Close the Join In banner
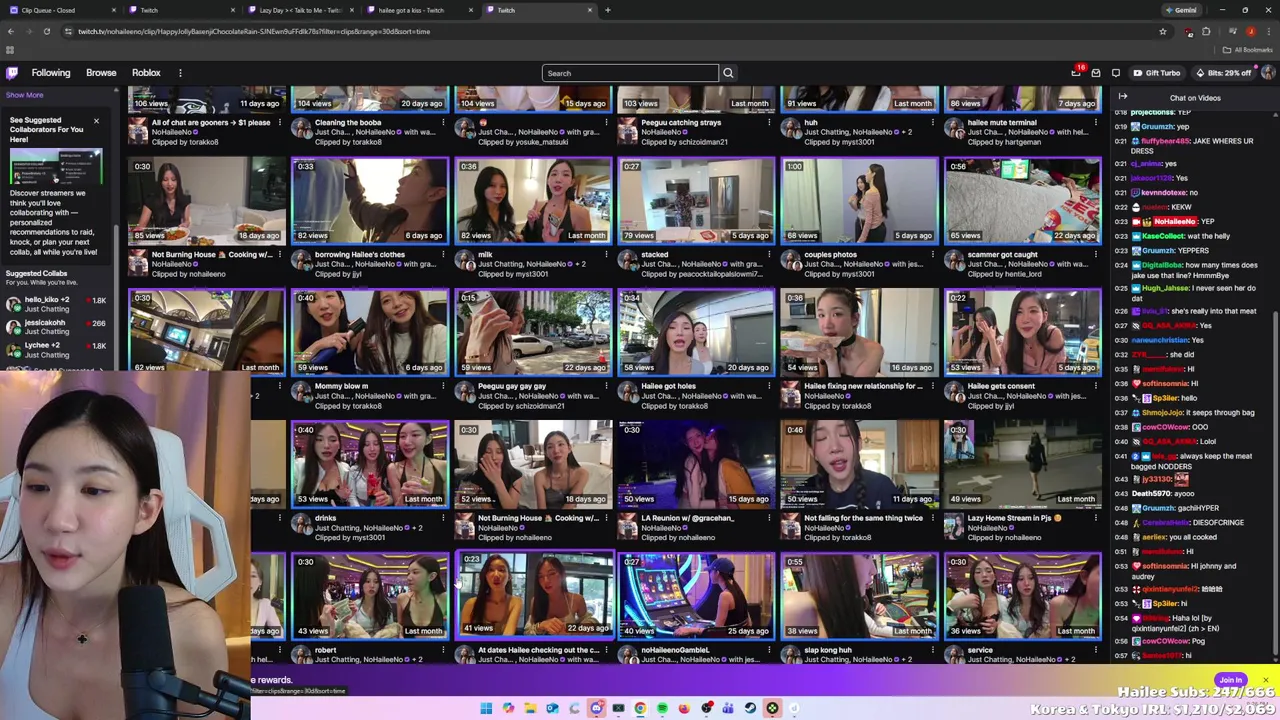The image size is (1280, 720). [x=1265, y=680]
